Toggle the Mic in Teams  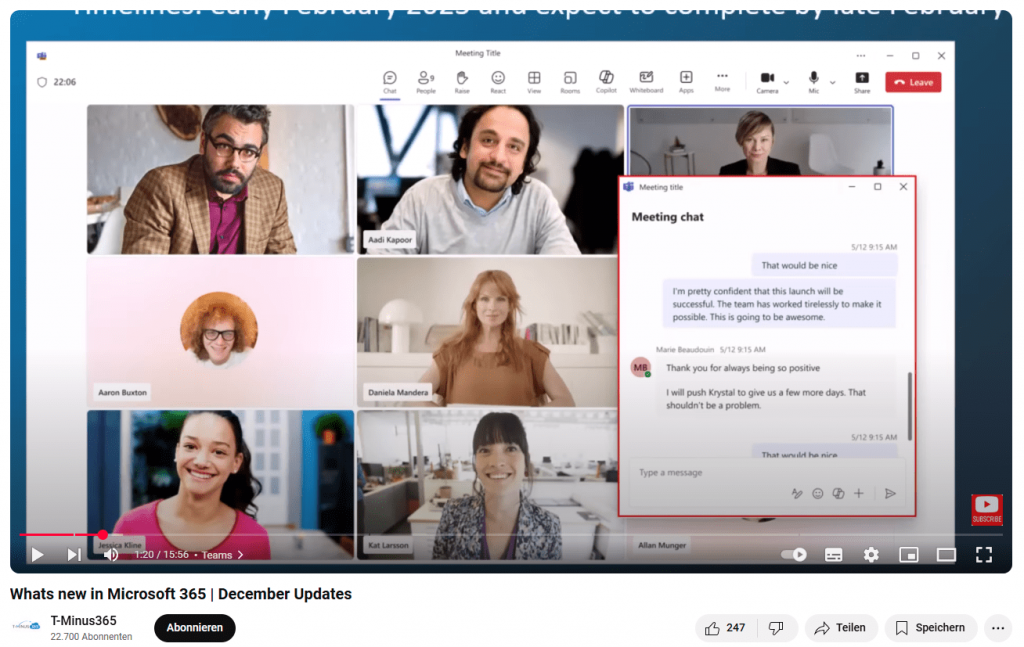tap(814, 82)
